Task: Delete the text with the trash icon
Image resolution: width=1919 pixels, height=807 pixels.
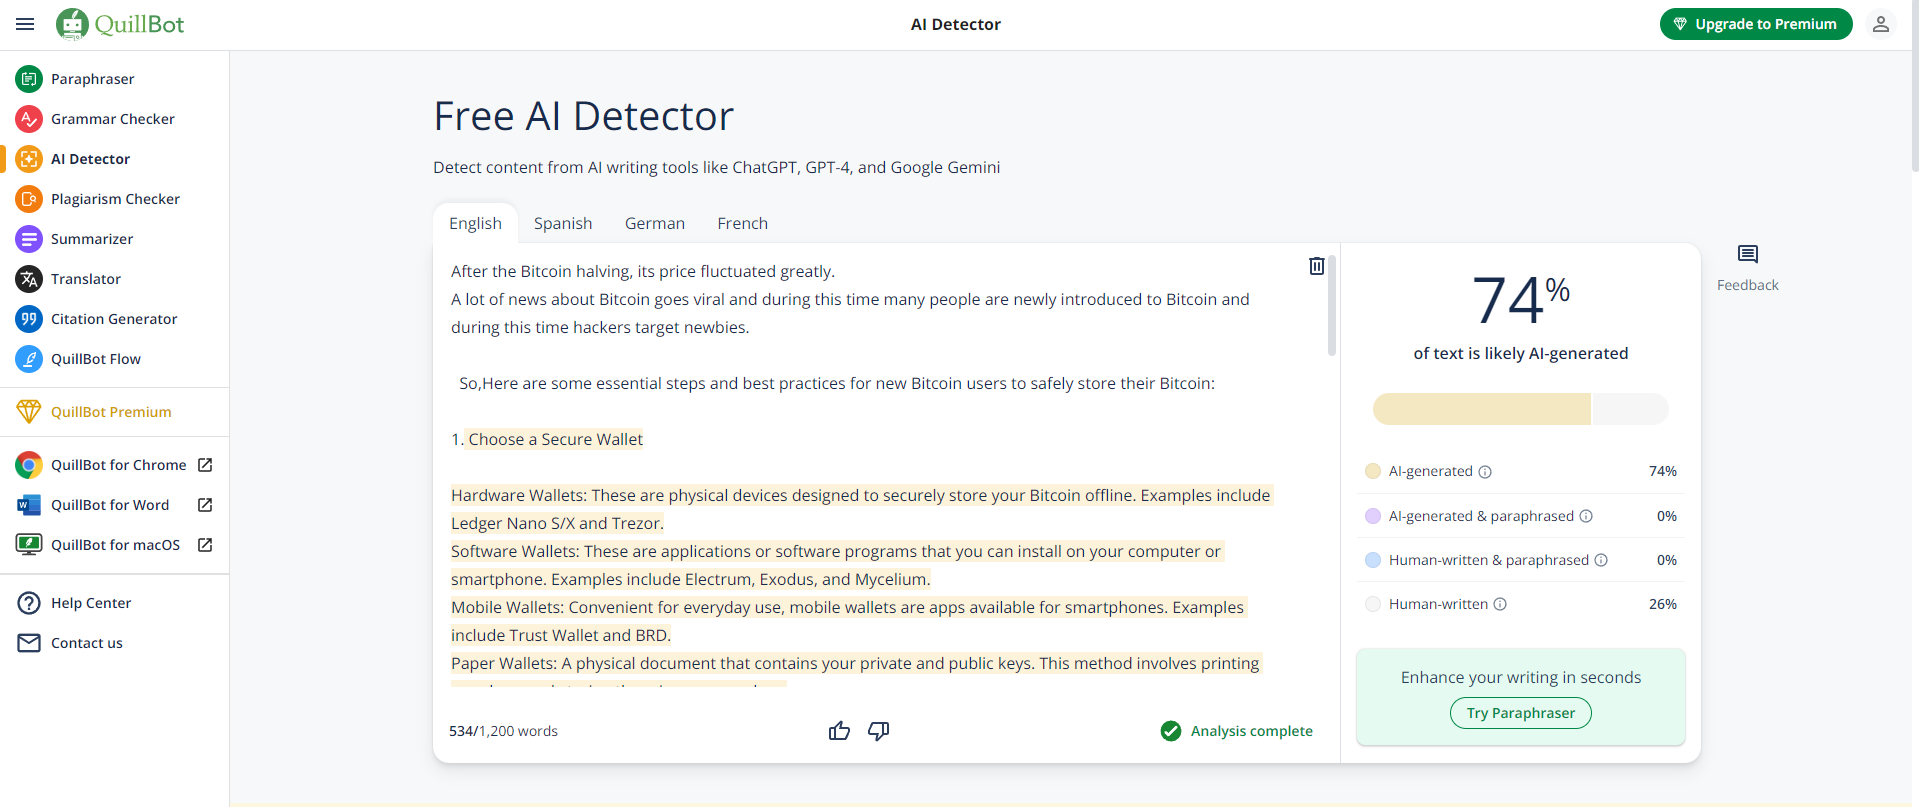Action: (x=1317, y=266)
